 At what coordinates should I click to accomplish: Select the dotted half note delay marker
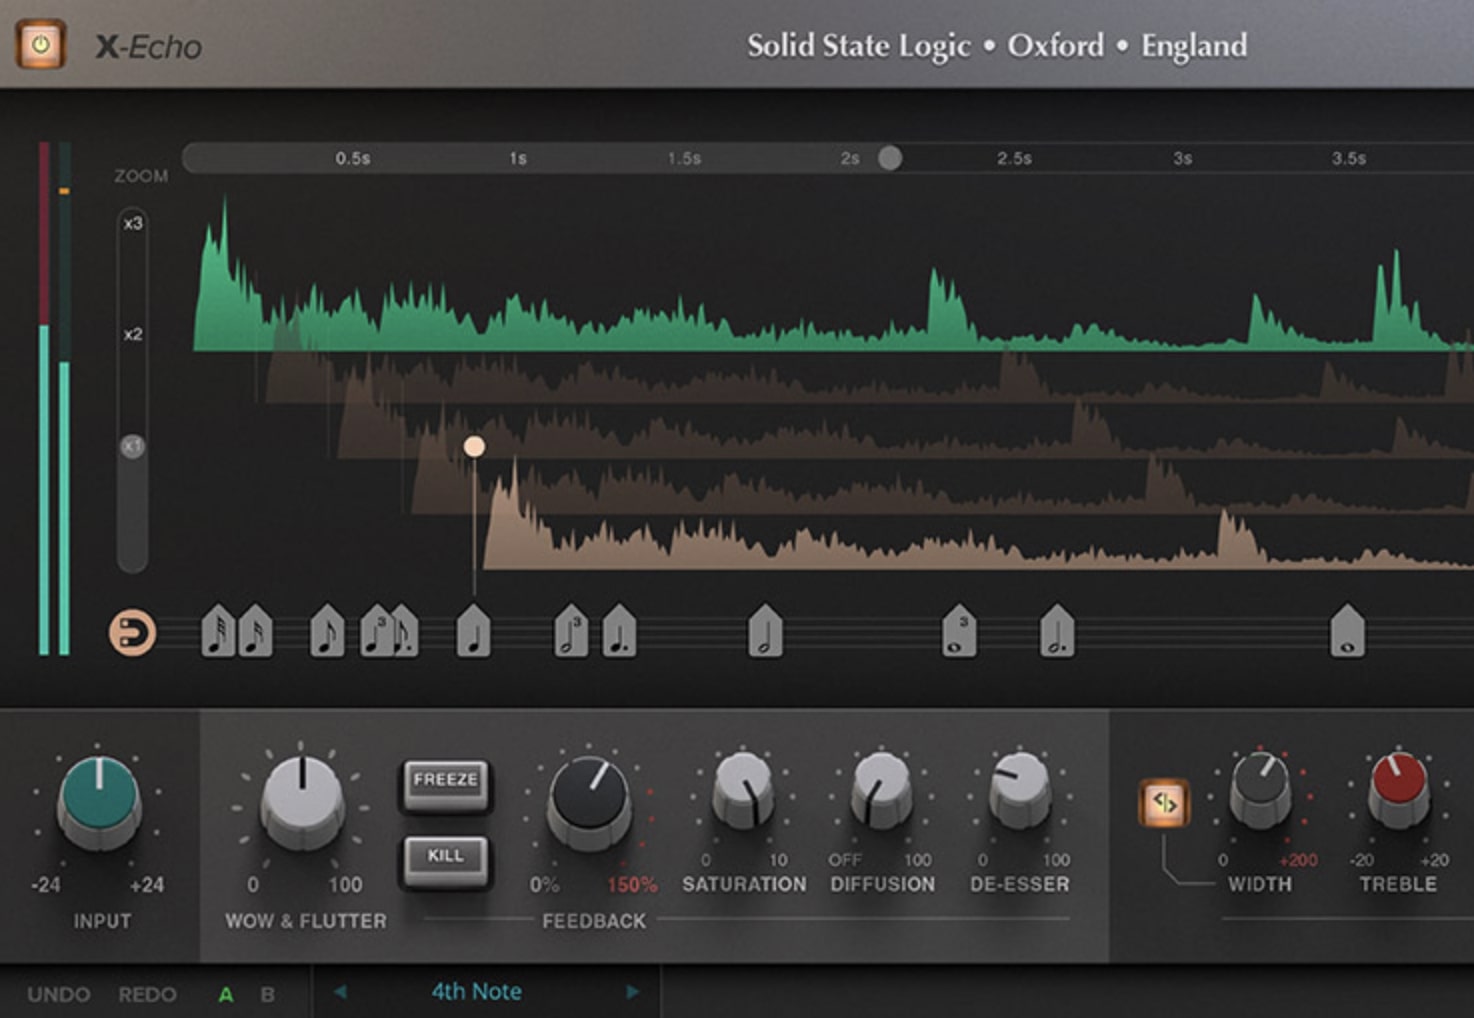pyautogui.click(x=1057, y=631)
